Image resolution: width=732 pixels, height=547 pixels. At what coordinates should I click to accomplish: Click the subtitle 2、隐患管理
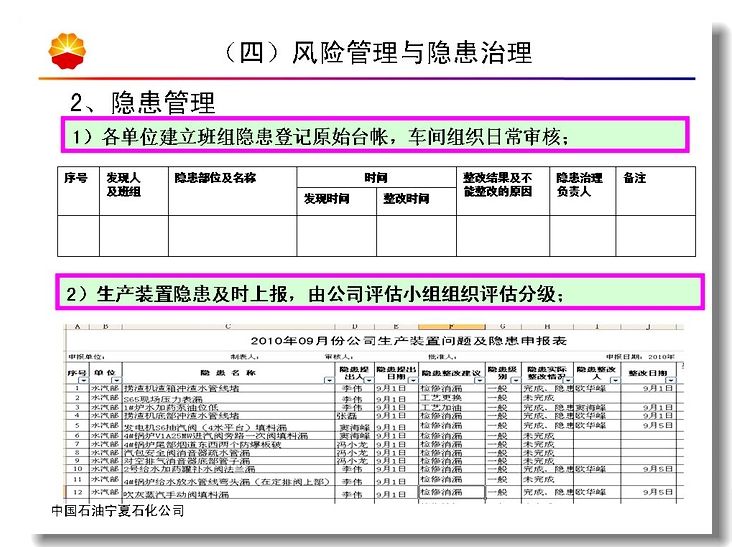click(x=142, y=102)
